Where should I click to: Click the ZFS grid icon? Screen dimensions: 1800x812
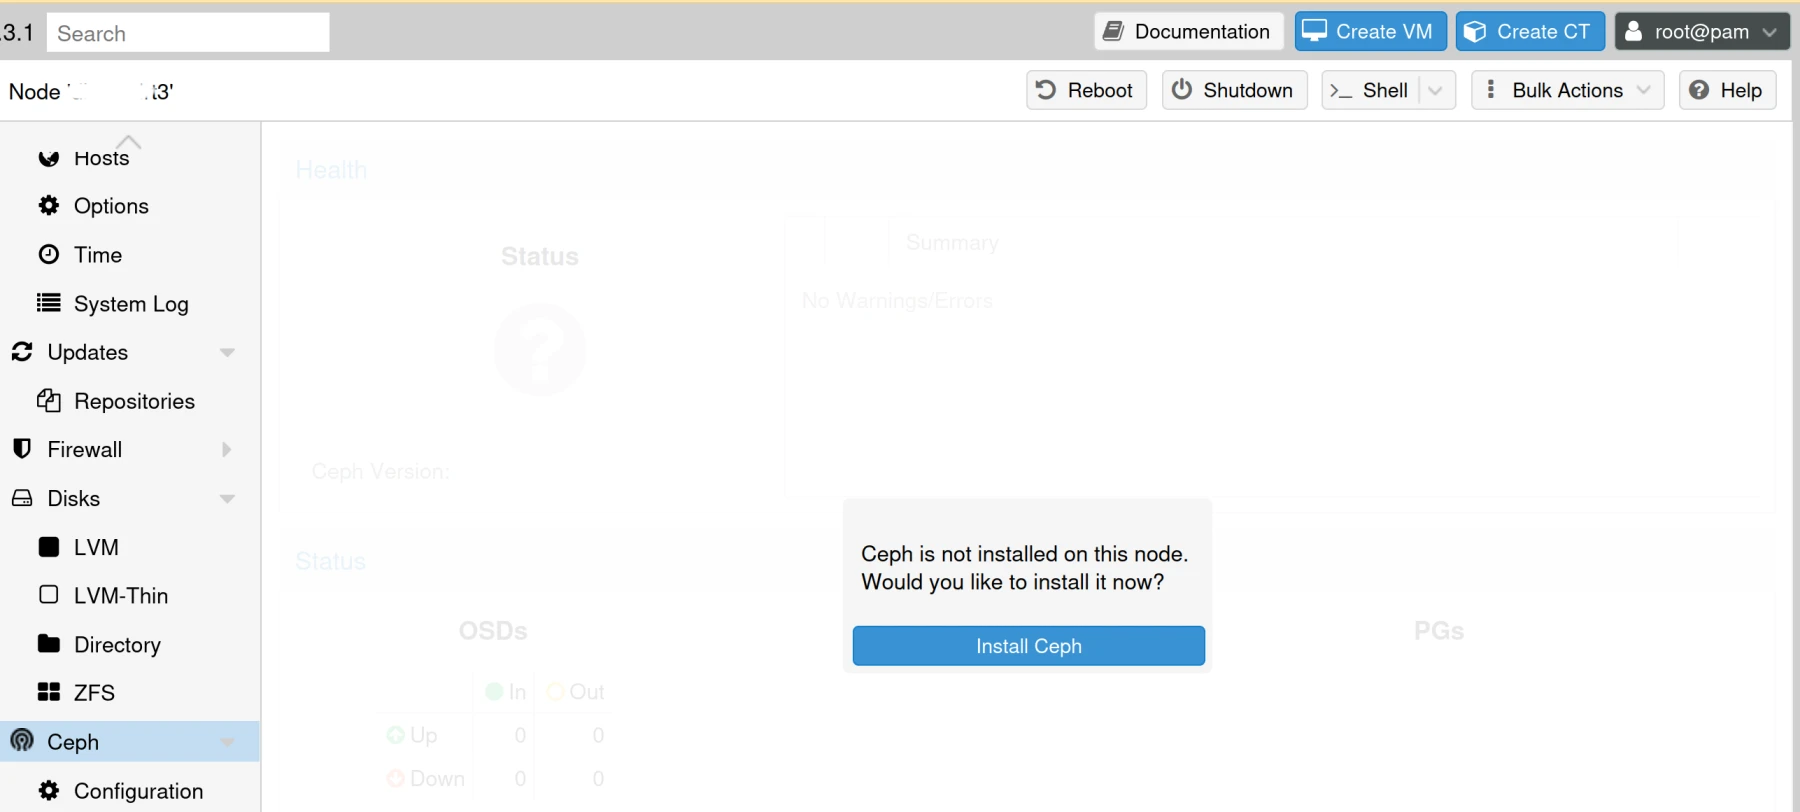coord(48,692)
